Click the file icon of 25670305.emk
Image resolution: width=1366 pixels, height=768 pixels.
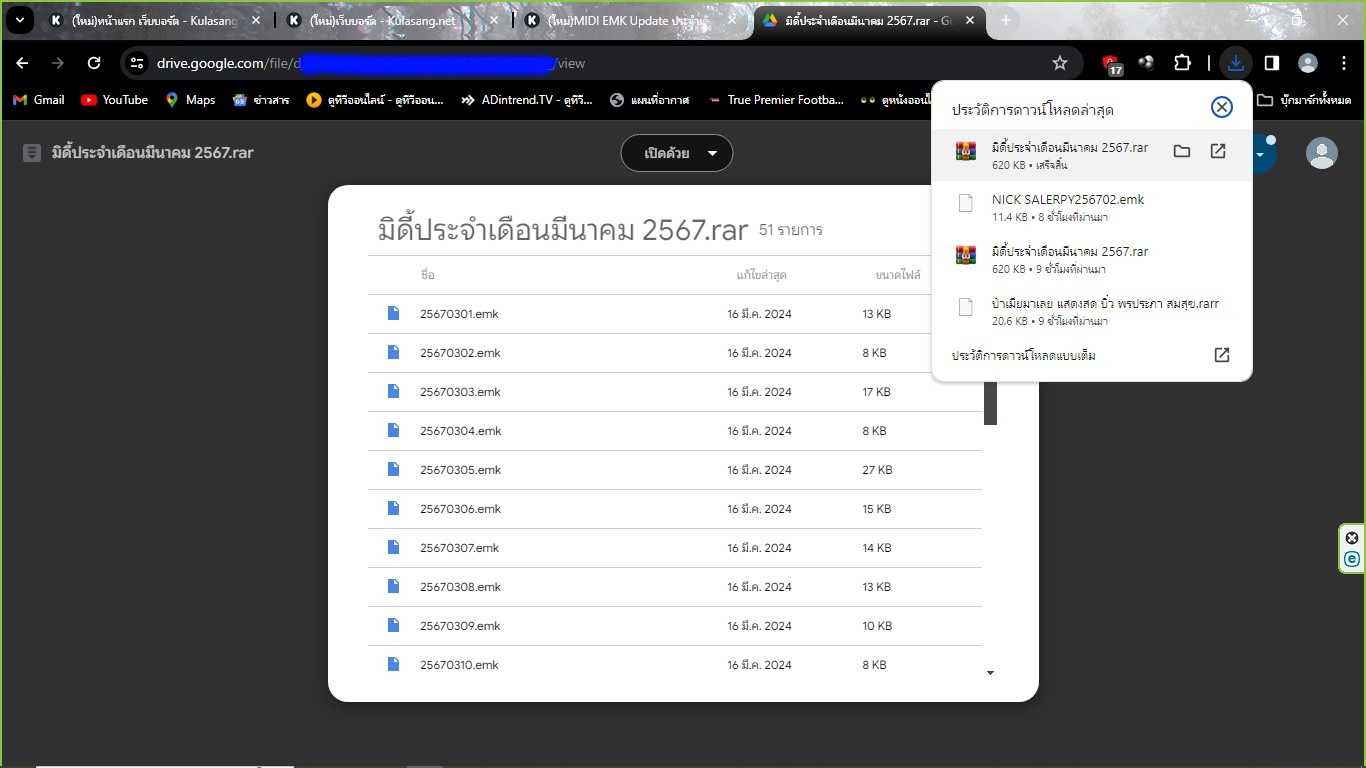393,469
